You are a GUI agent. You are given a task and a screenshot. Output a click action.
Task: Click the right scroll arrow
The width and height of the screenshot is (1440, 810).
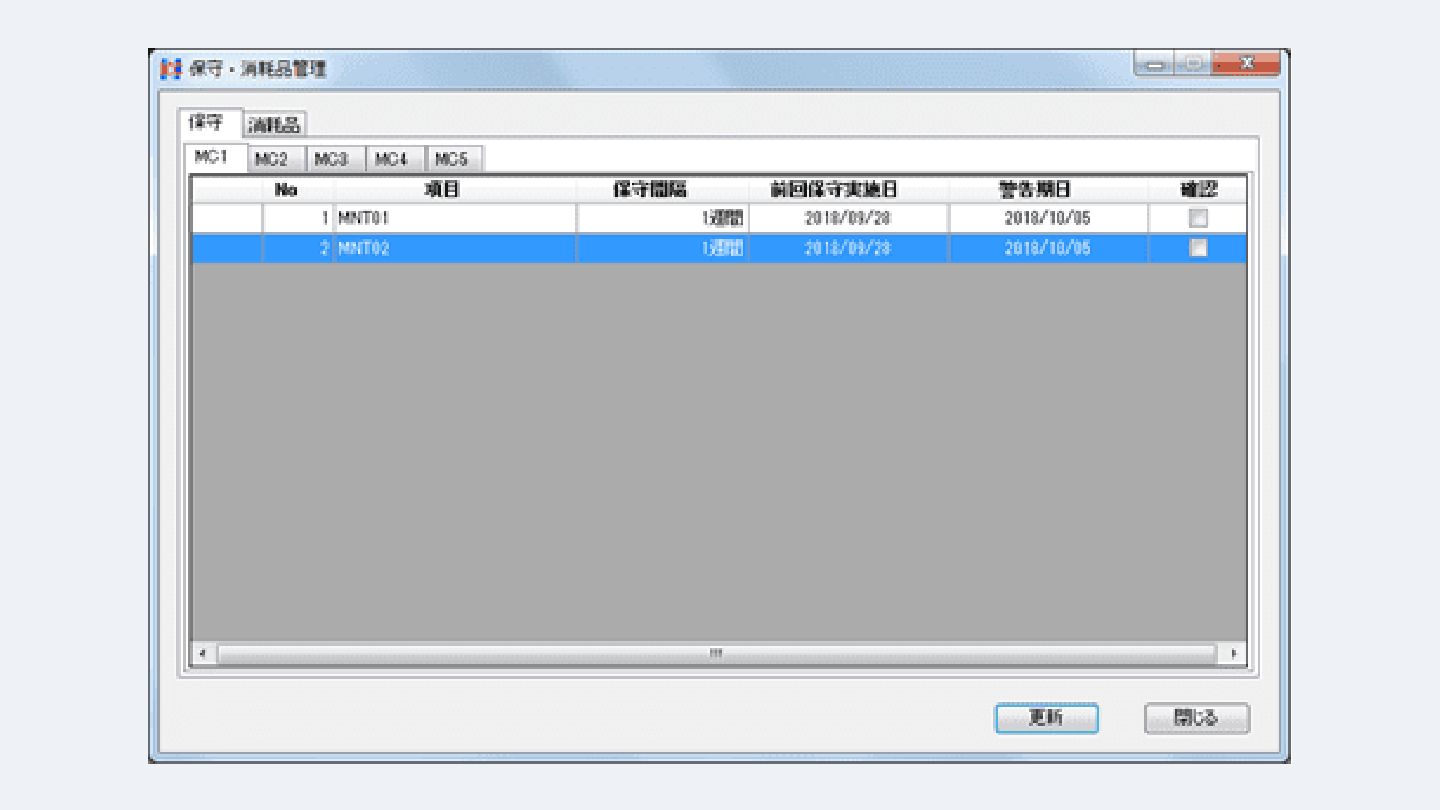coord(1234,654)
